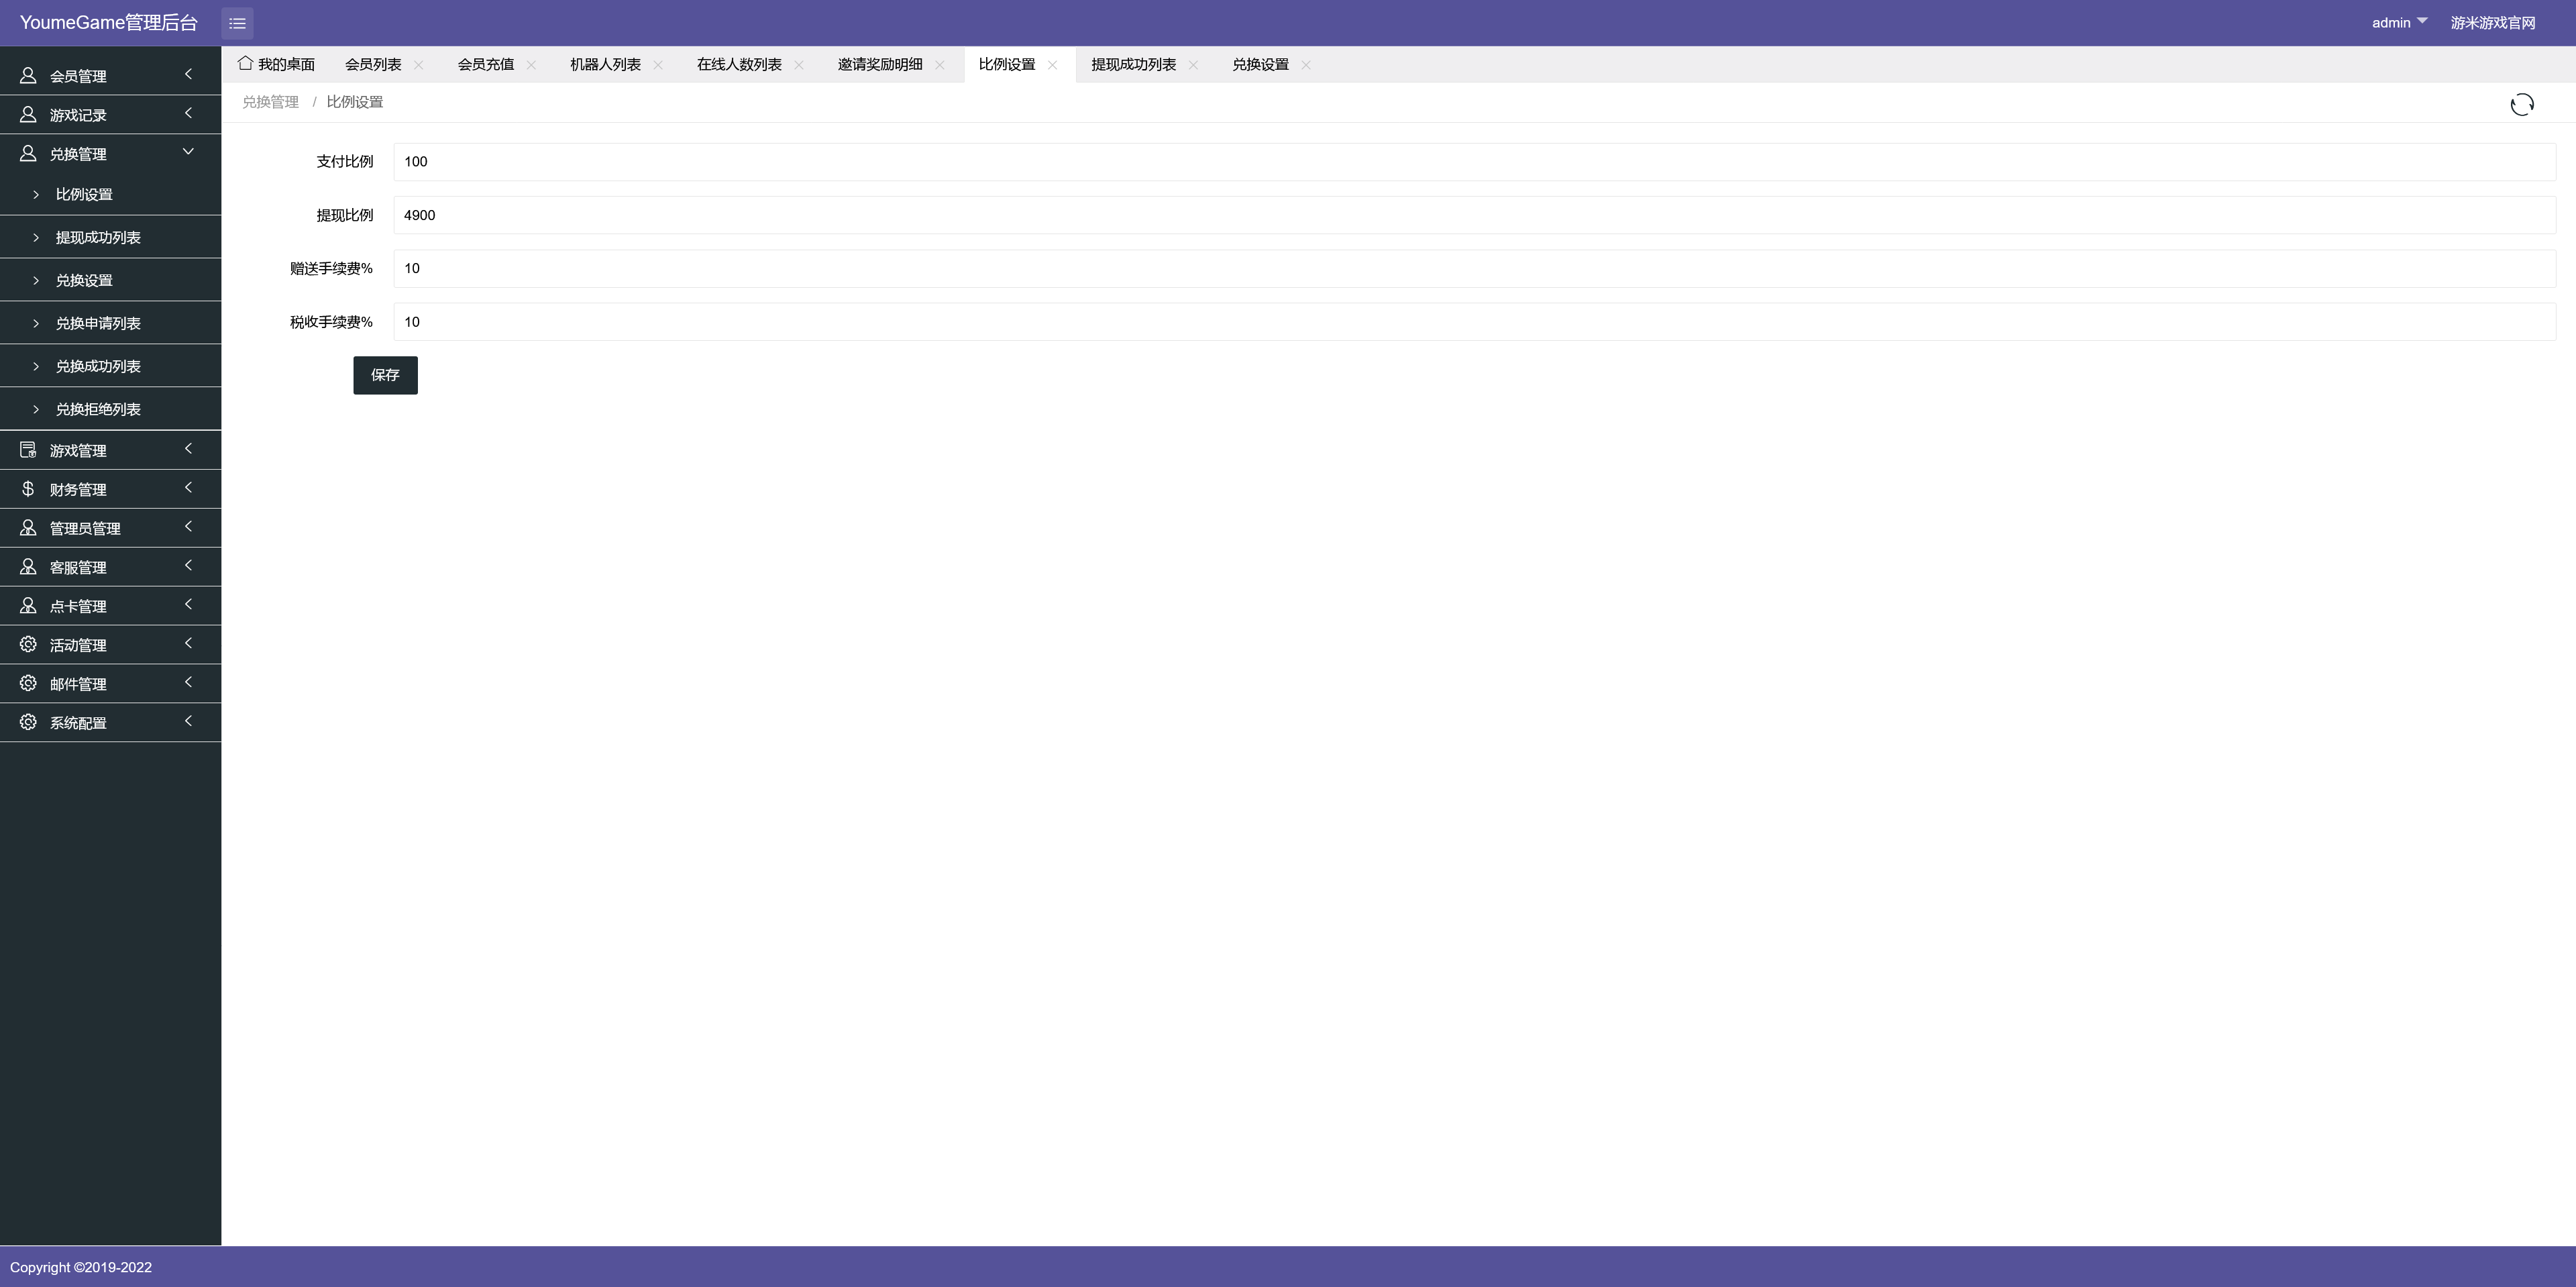
Task: Open 兑换申请列表 in sidebar
Action: pos(98,323)
